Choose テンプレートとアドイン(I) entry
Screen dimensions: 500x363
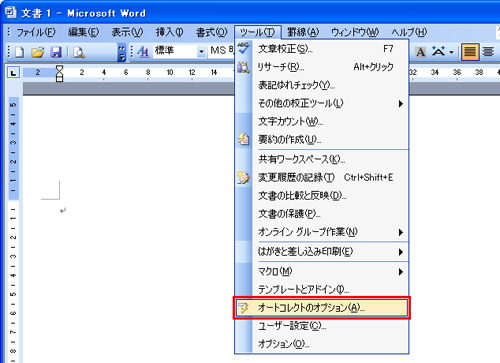(322, 290)
